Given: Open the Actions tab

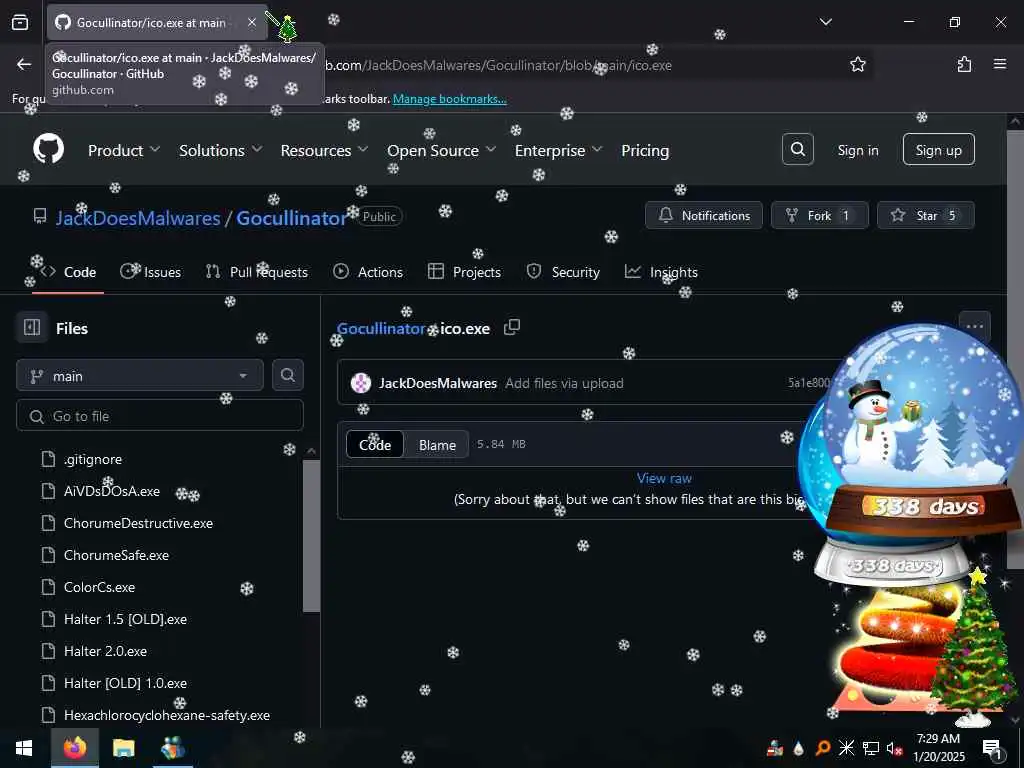Looking at the screenshot, I should [x=368, y=272].
